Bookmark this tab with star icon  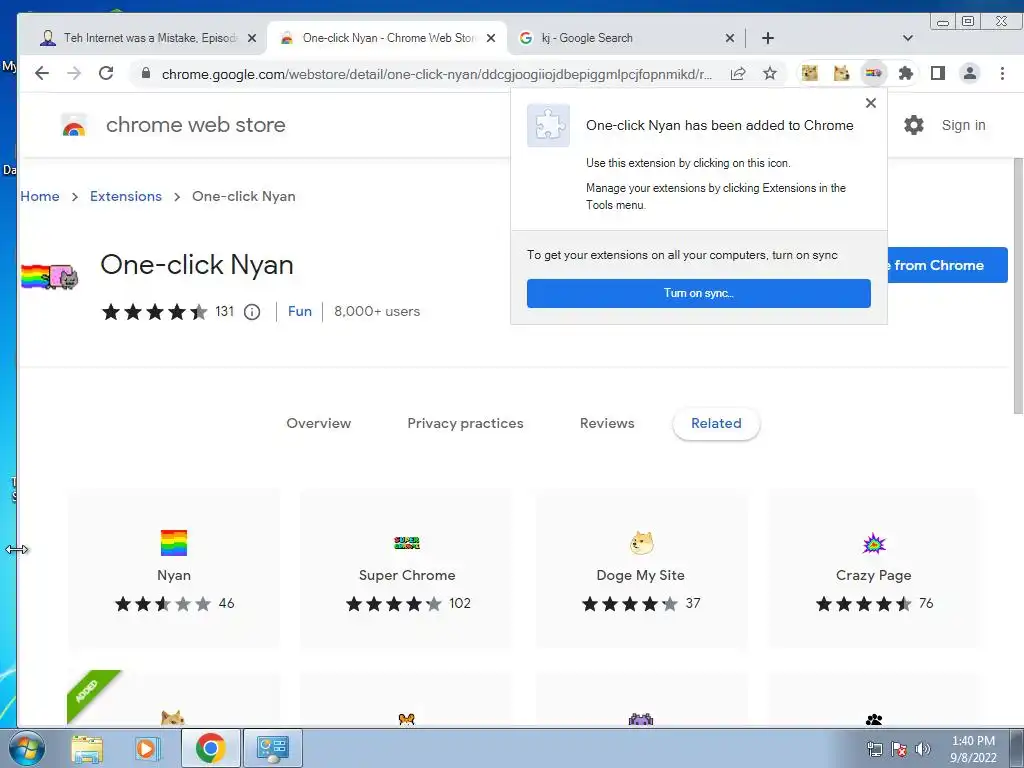pyautogui.click(x=770, y=73)
